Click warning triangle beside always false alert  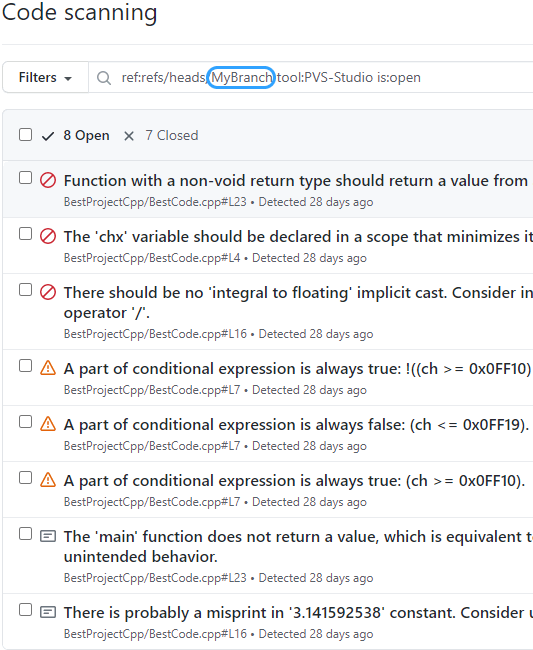48,424
